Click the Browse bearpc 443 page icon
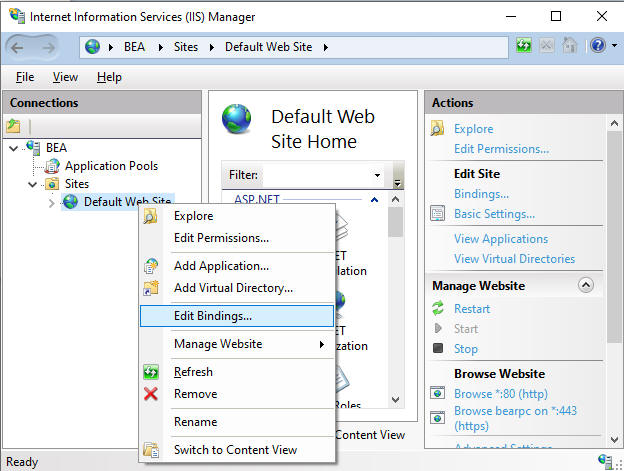 point(437,418)
